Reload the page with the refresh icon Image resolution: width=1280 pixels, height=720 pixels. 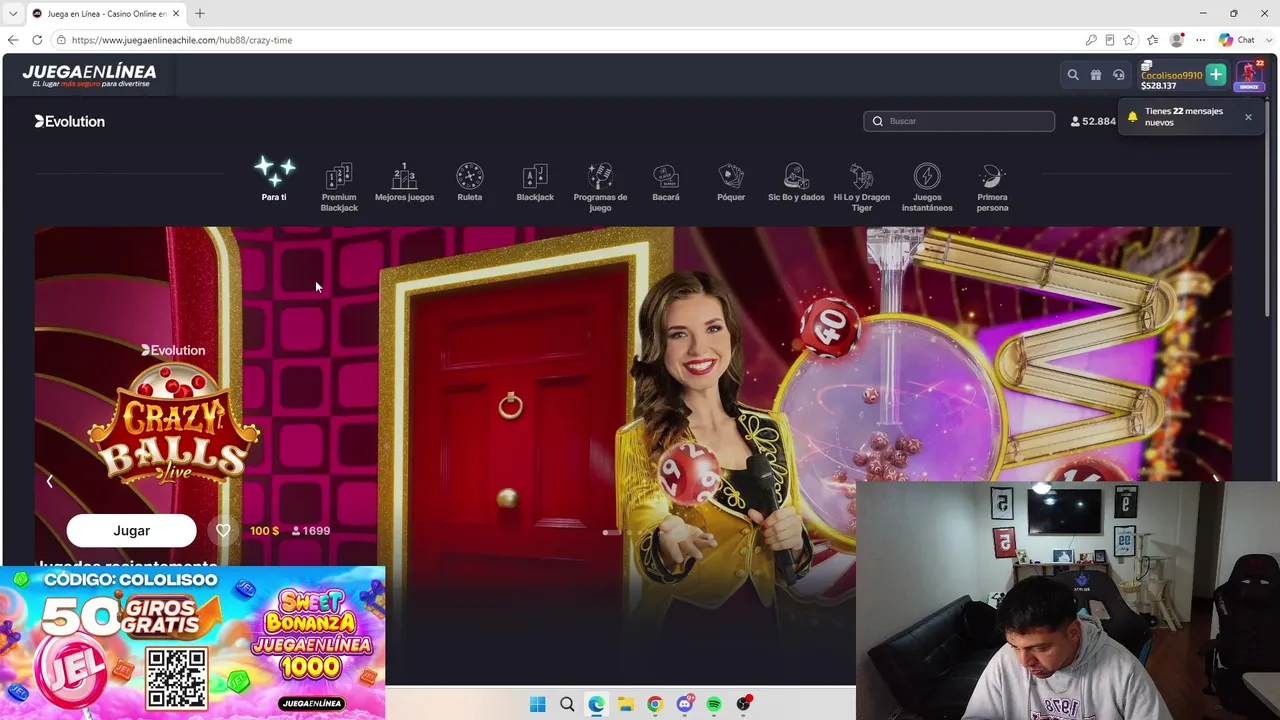[x=37, y=40]
